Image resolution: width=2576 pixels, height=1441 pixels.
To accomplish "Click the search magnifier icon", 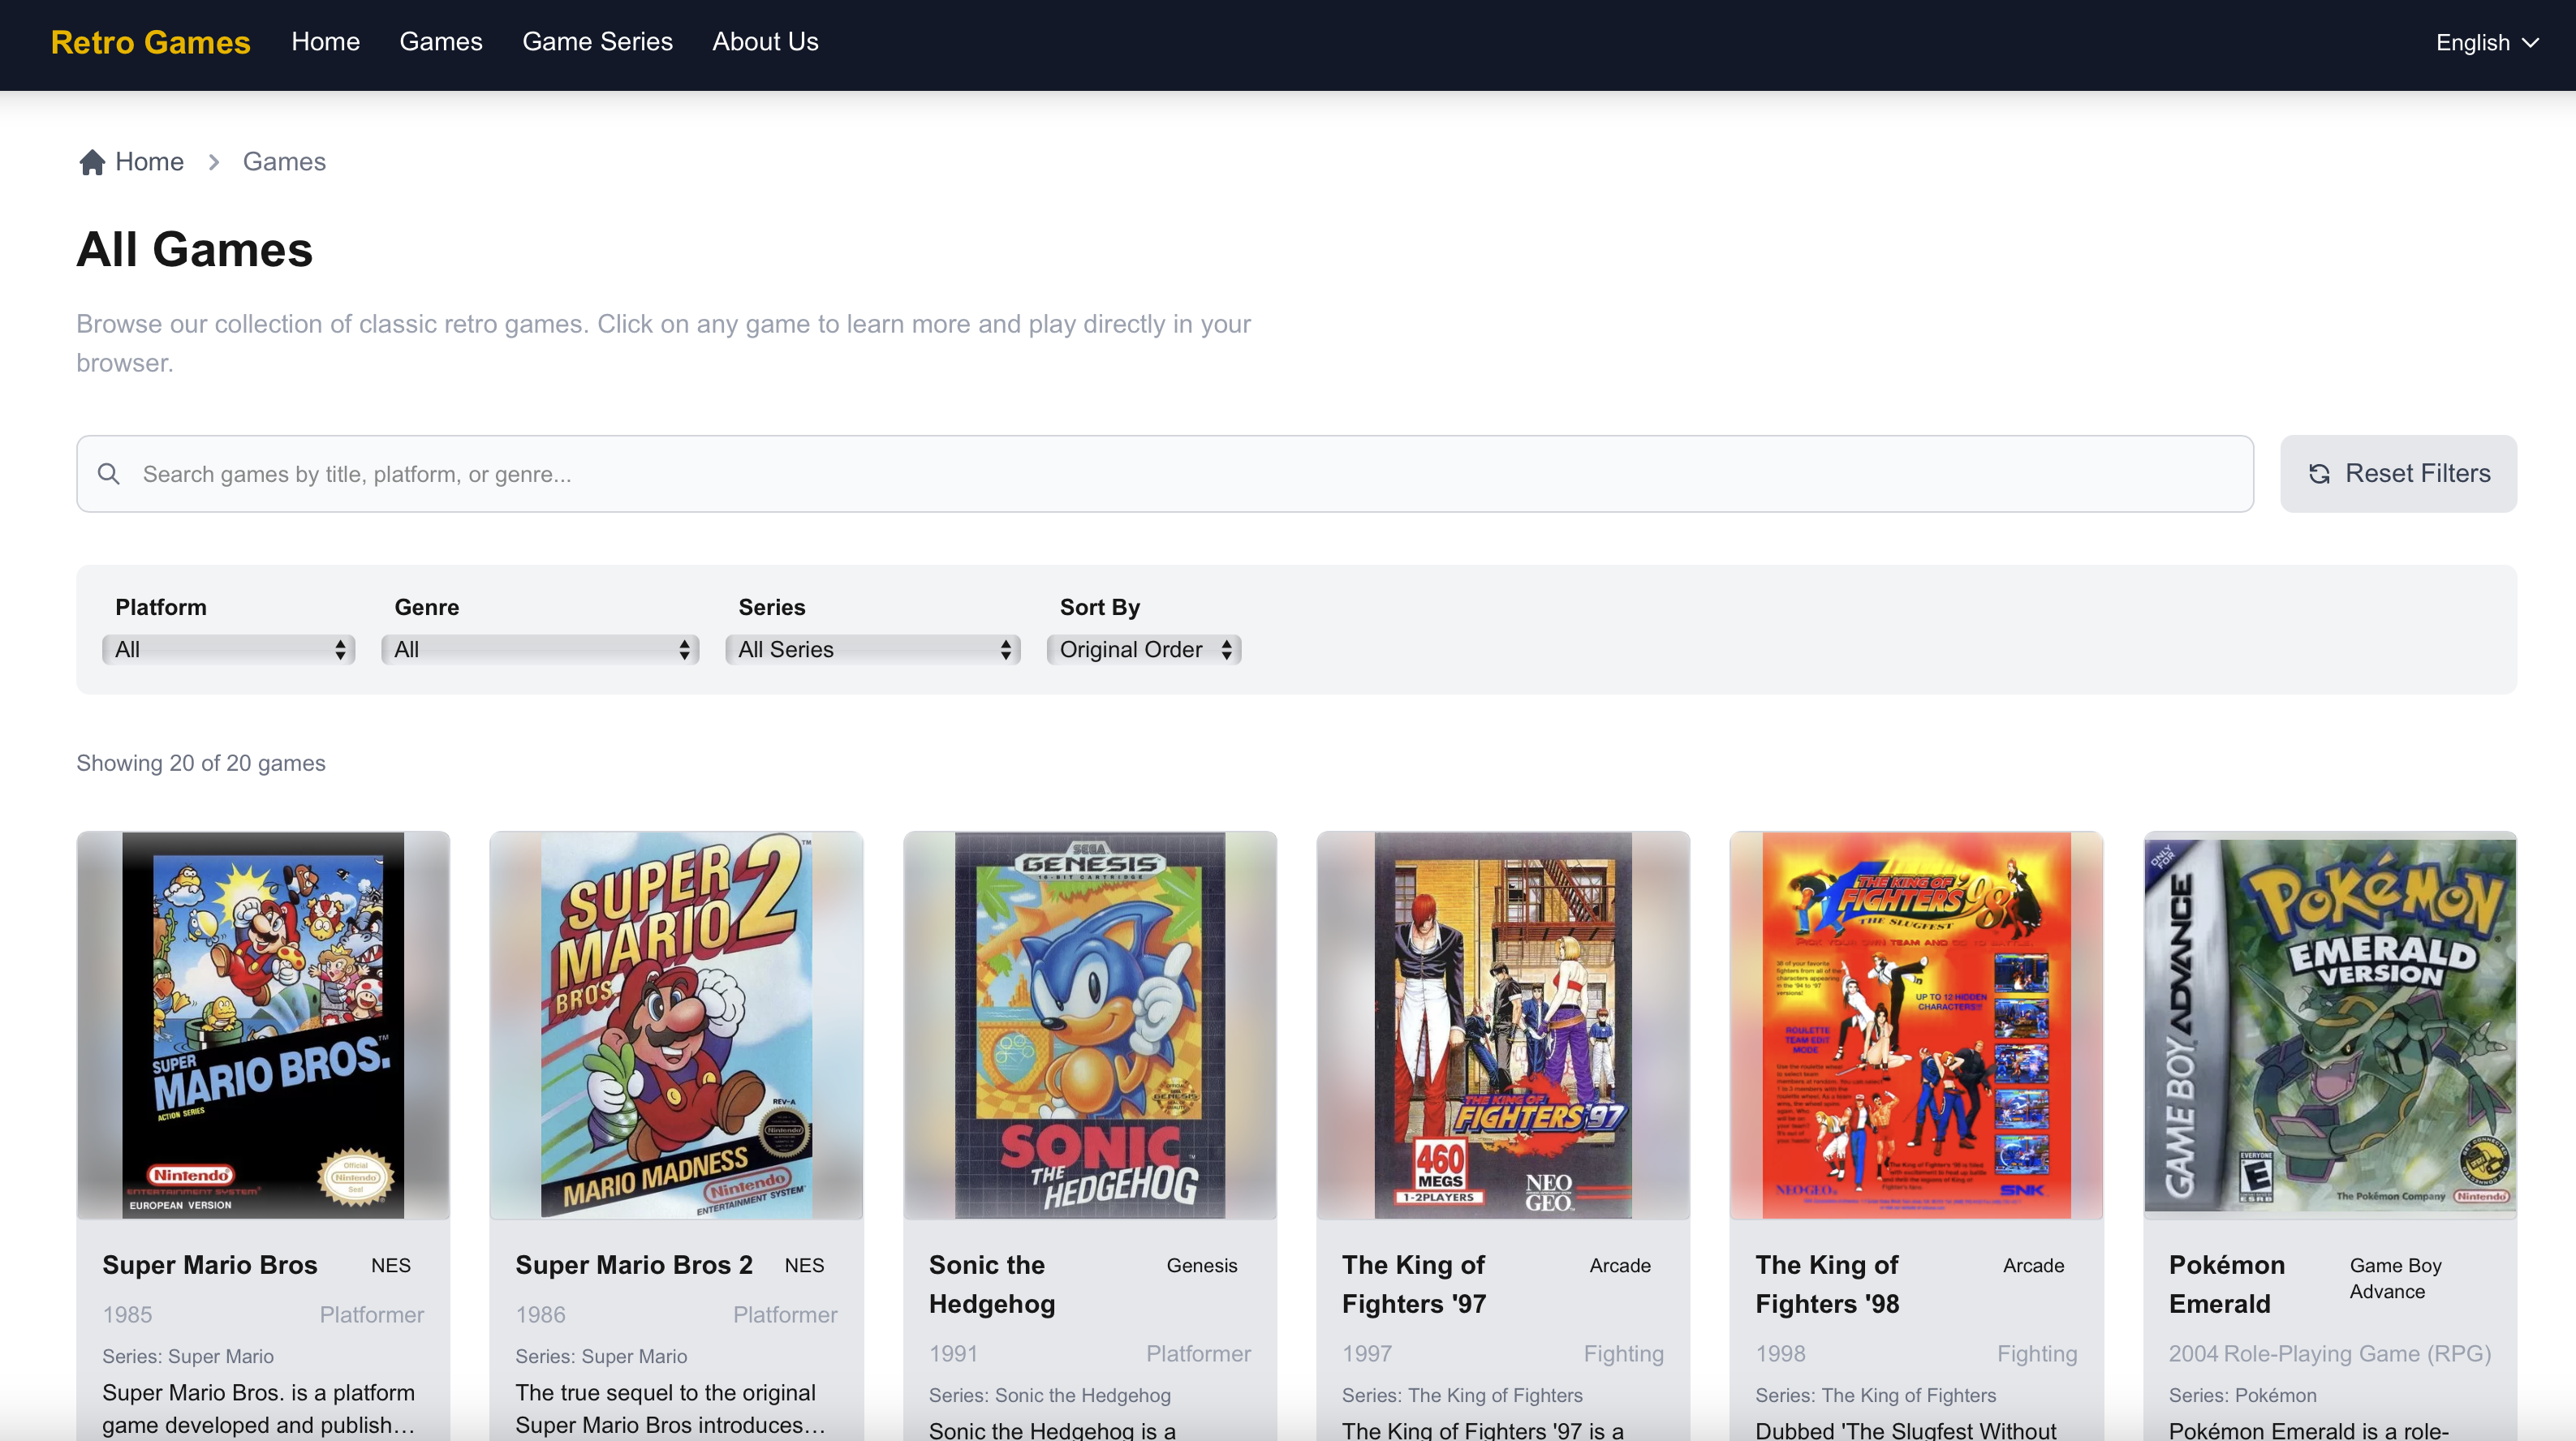I will tap(109, 474).
